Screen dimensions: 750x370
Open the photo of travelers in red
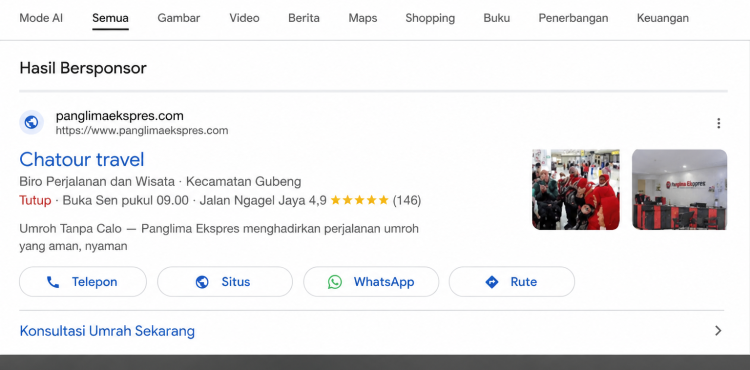click(x=576, y=189)
